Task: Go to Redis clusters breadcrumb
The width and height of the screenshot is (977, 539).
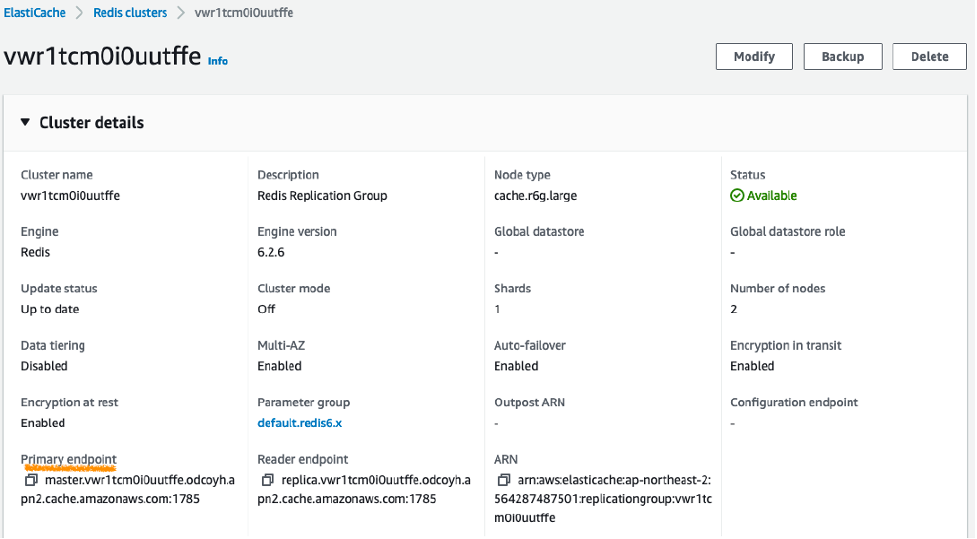Action: click(x=130, y=13)
